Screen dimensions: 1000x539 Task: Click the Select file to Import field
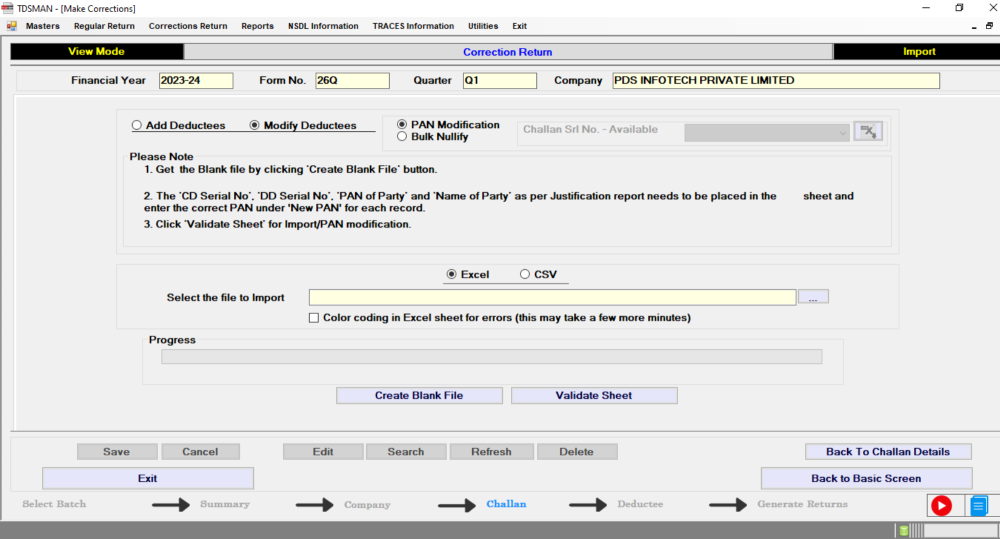(552, 297)
